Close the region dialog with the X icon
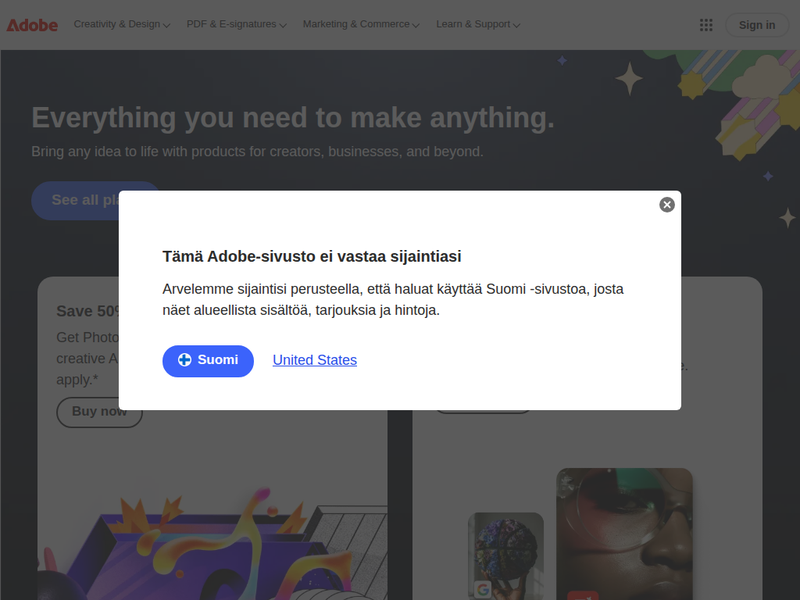The width and height of the screenshot is (800, 600). [667, 205]
